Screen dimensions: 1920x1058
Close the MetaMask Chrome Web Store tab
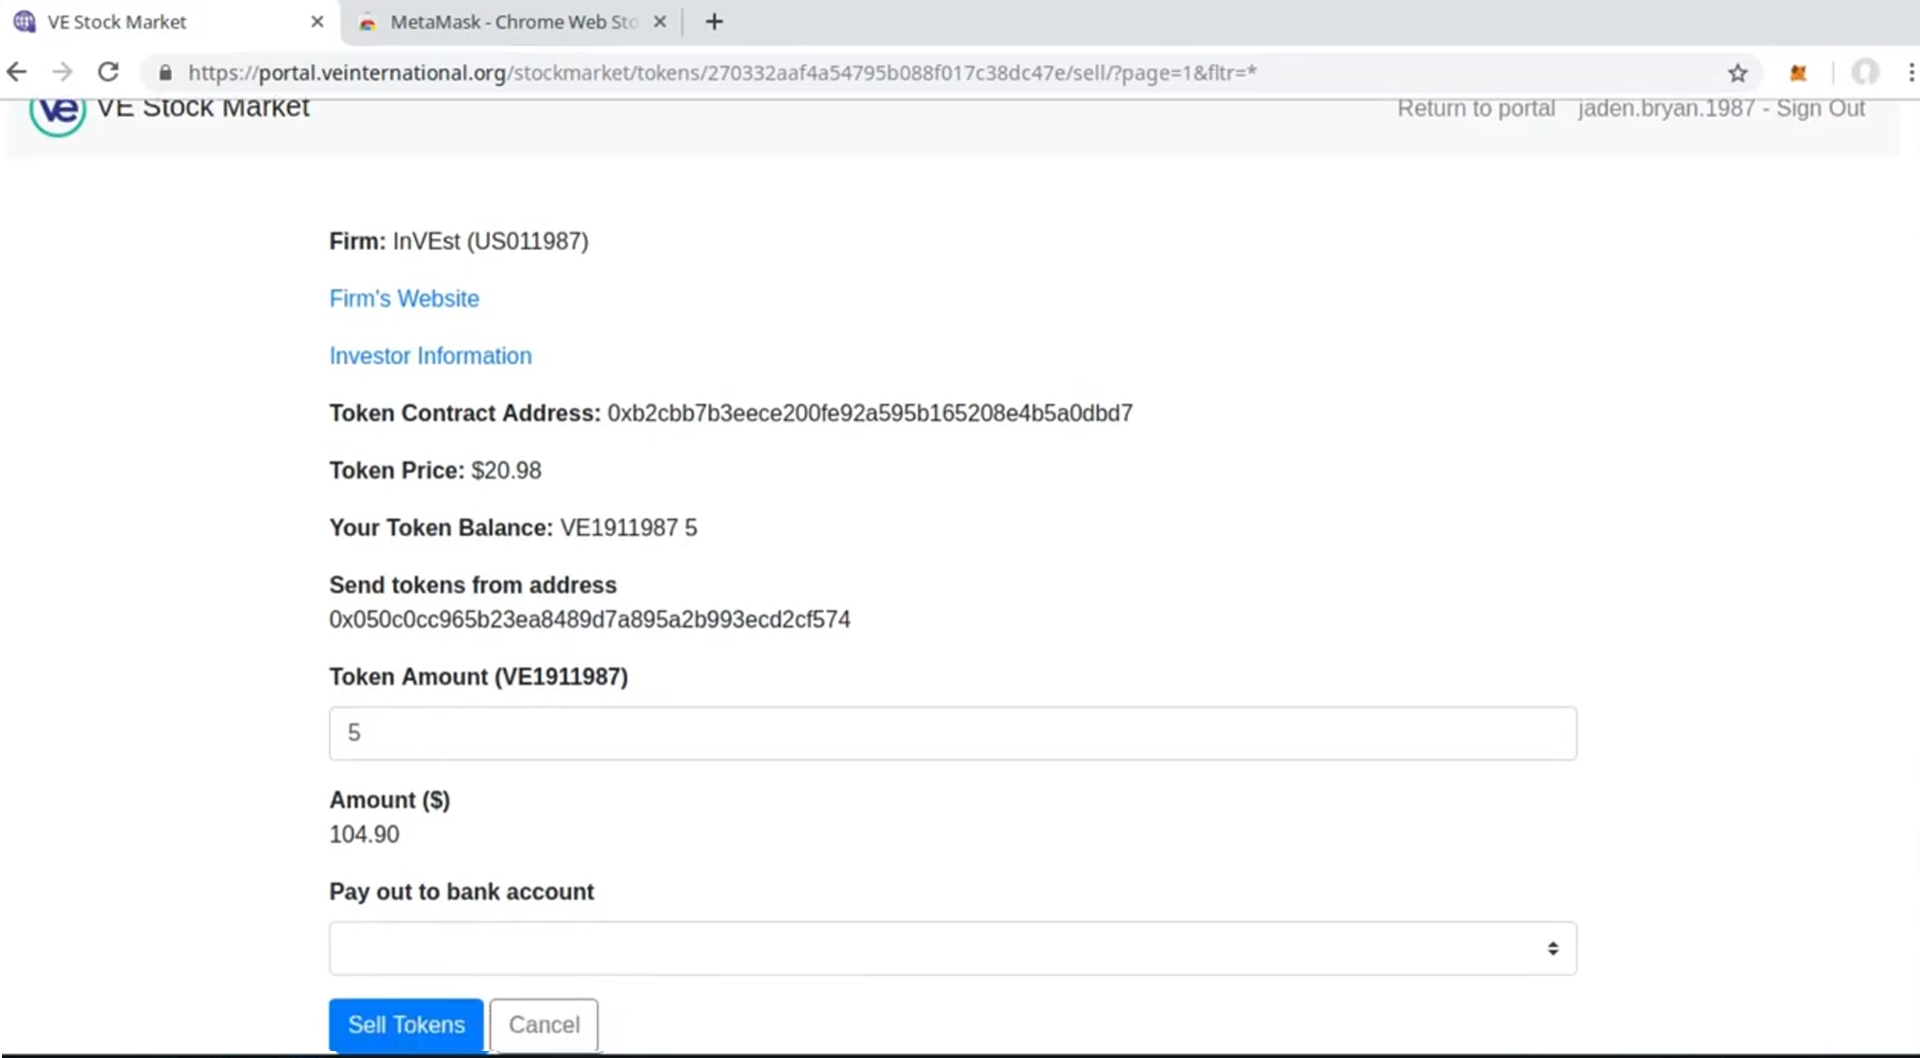point(660,22)
